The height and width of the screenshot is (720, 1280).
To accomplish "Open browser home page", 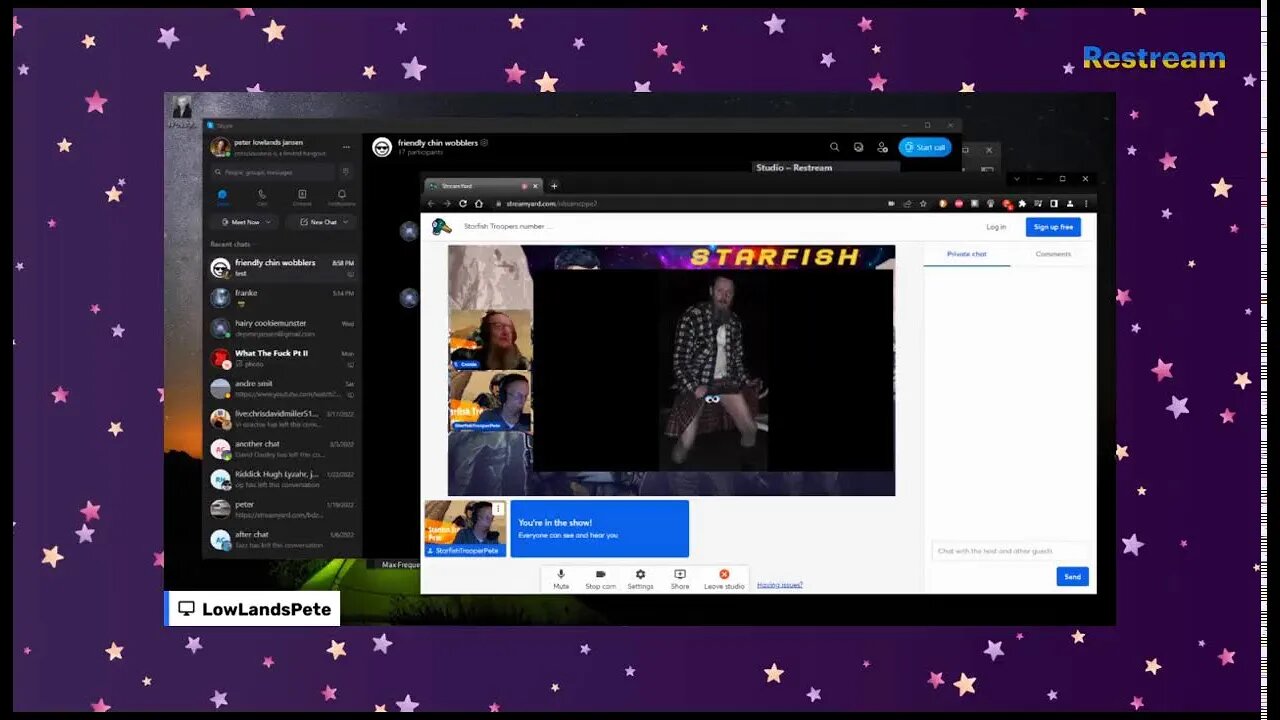I will (479, 203).
